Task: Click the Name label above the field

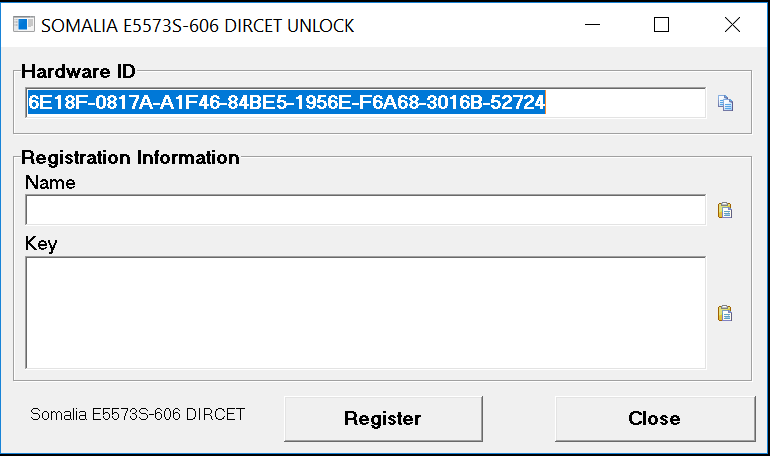Action: click(50, 183)
